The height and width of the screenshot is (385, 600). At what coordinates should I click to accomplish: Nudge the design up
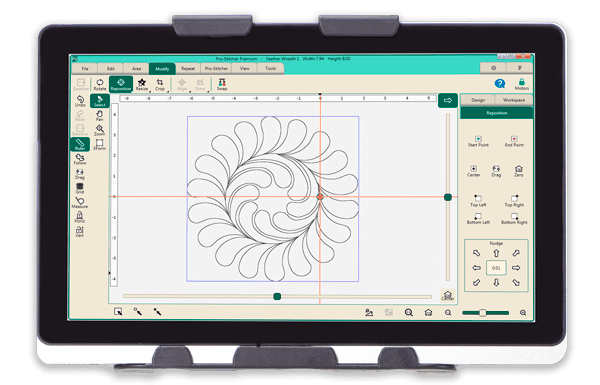[496, 253]
